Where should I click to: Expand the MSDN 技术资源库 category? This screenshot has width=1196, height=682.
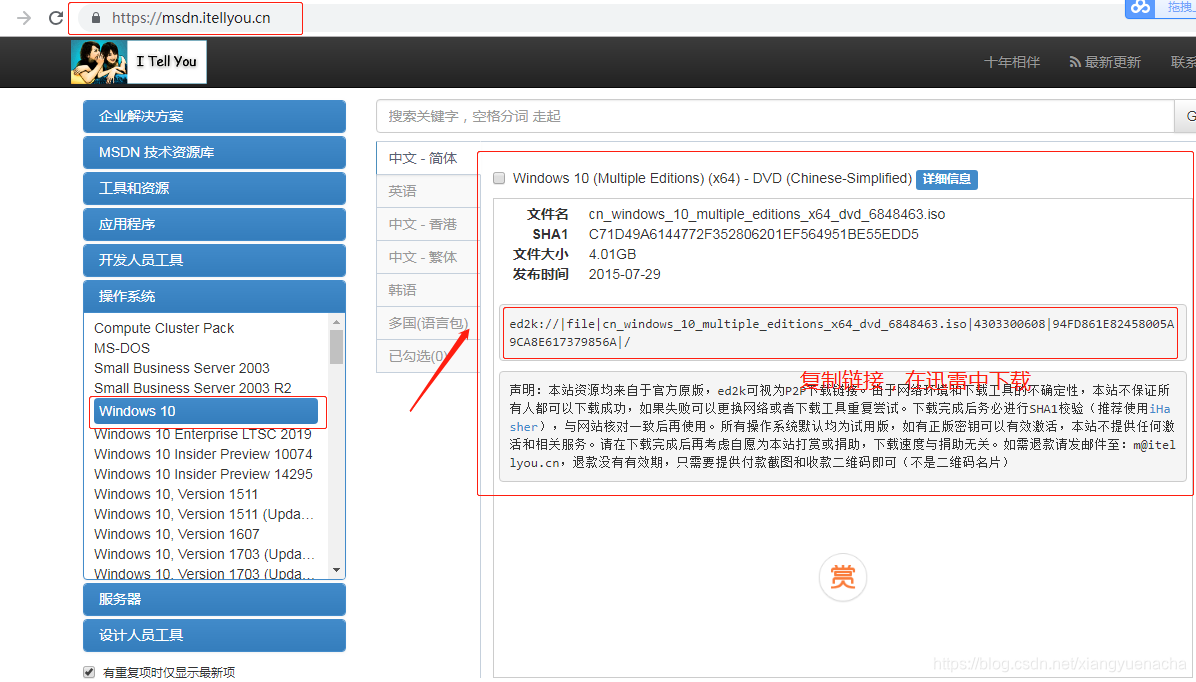coord(214,152)
